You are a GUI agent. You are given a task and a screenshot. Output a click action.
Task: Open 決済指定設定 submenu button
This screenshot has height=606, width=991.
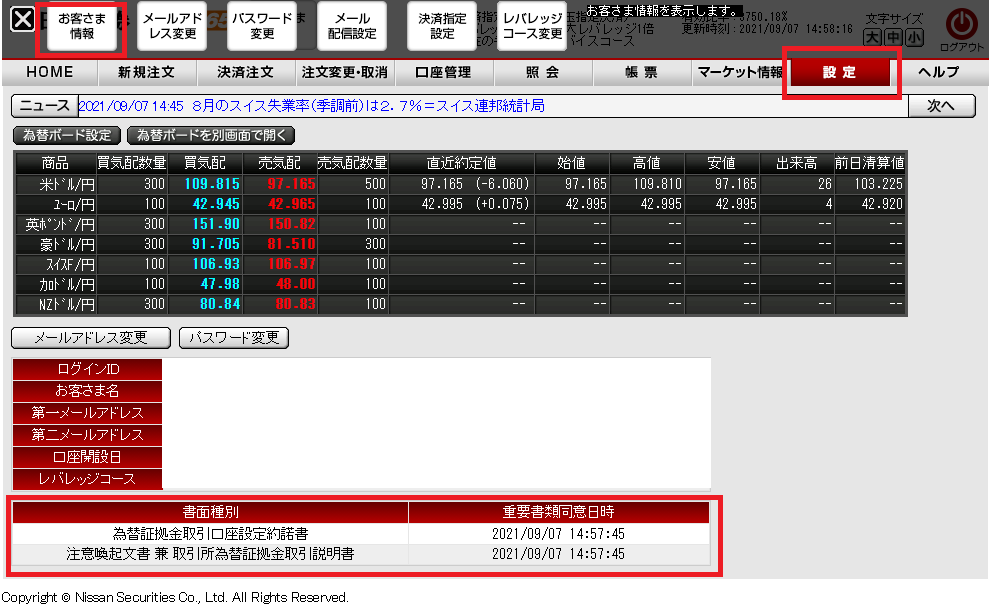pyautogui.click(x=442, y=26)
